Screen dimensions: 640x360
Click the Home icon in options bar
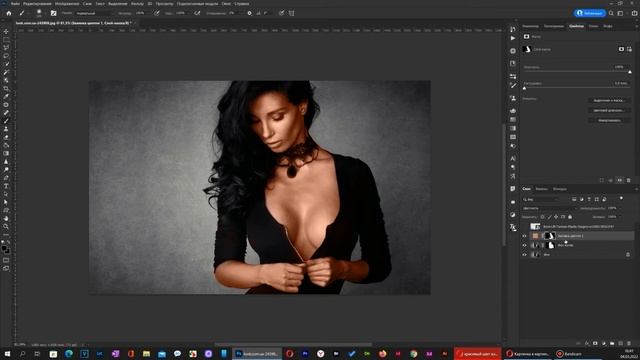tap(9, 13)
